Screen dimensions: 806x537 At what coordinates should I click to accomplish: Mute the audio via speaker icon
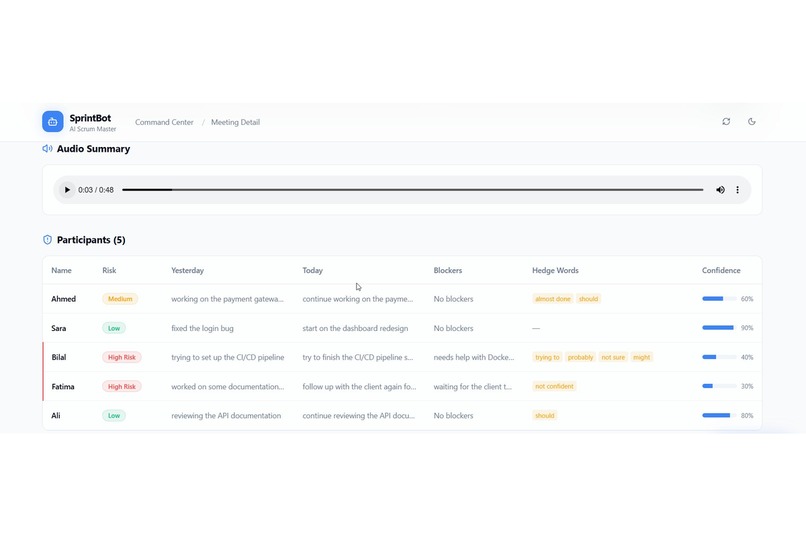720,190
